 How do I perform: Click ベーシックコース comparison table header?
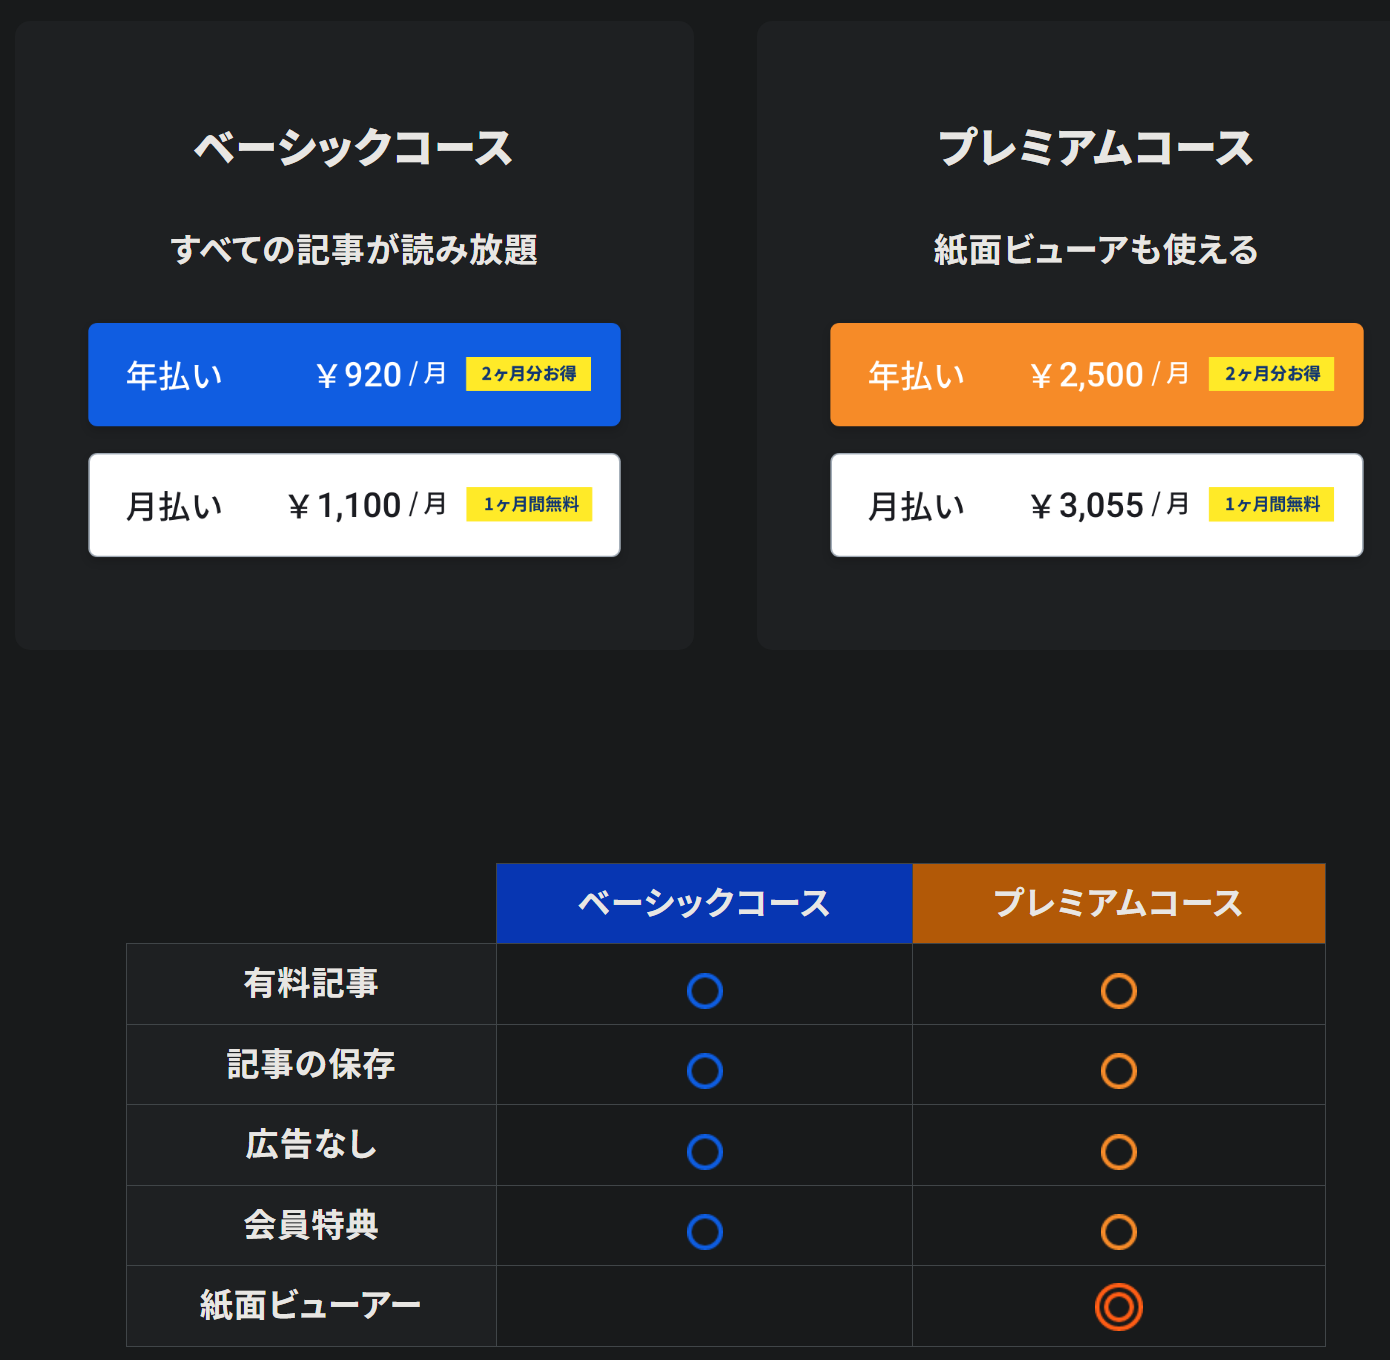click(x=704, y=903)
